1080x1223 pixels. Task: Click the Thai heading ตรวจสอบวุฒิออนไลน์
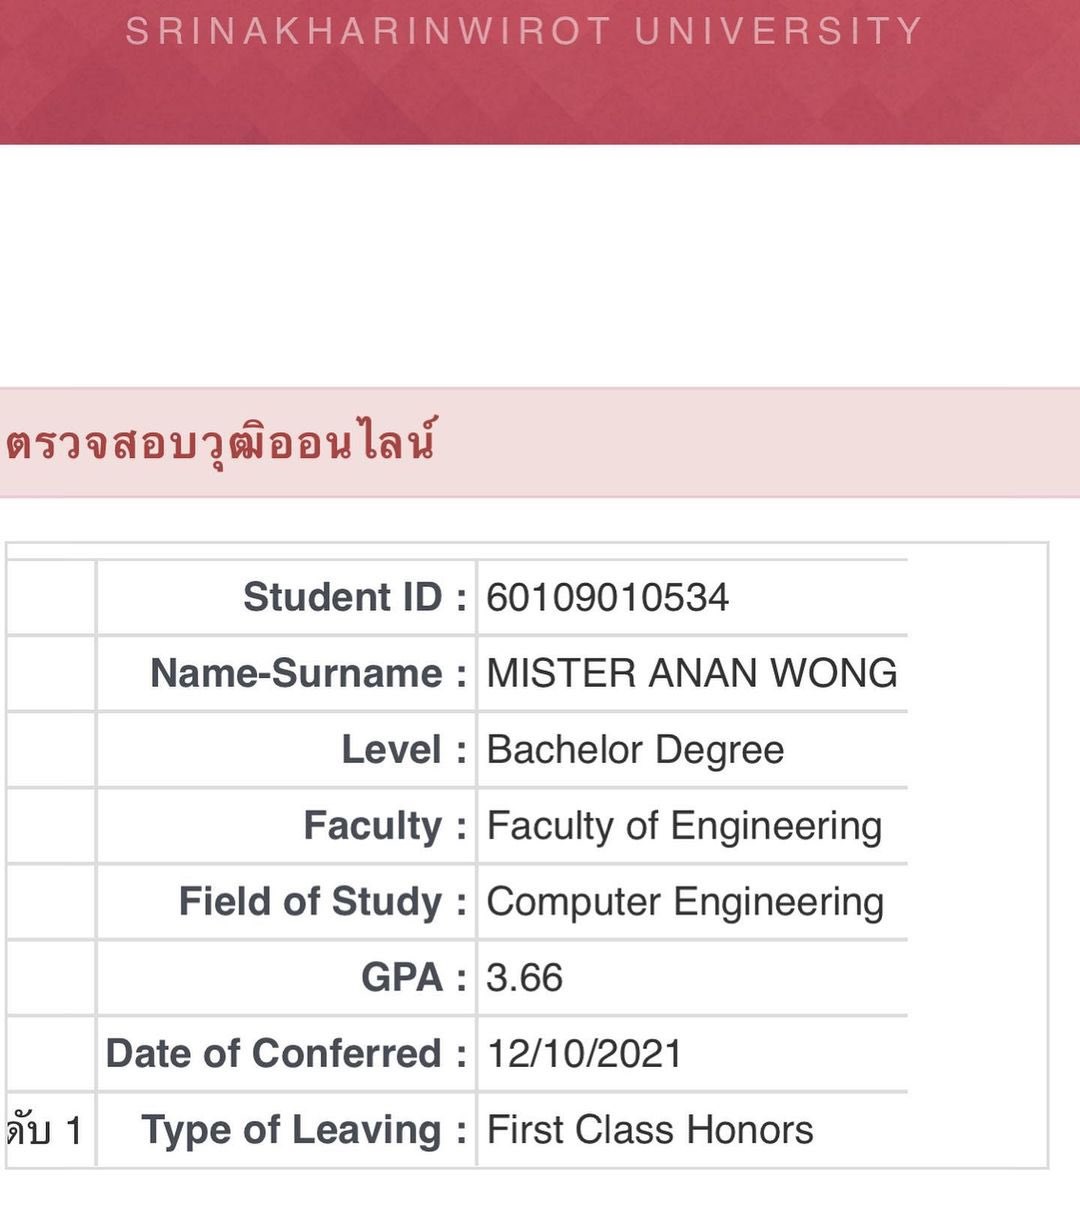pyautogui.click(x=221, y=443)
